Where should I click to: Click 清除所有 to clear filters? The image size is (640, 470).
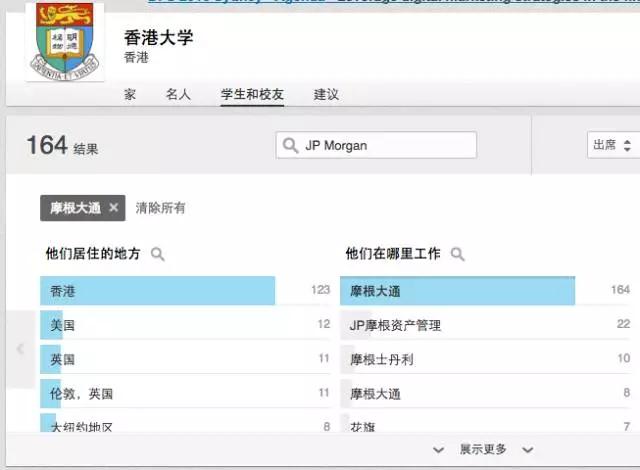point(160,208)
